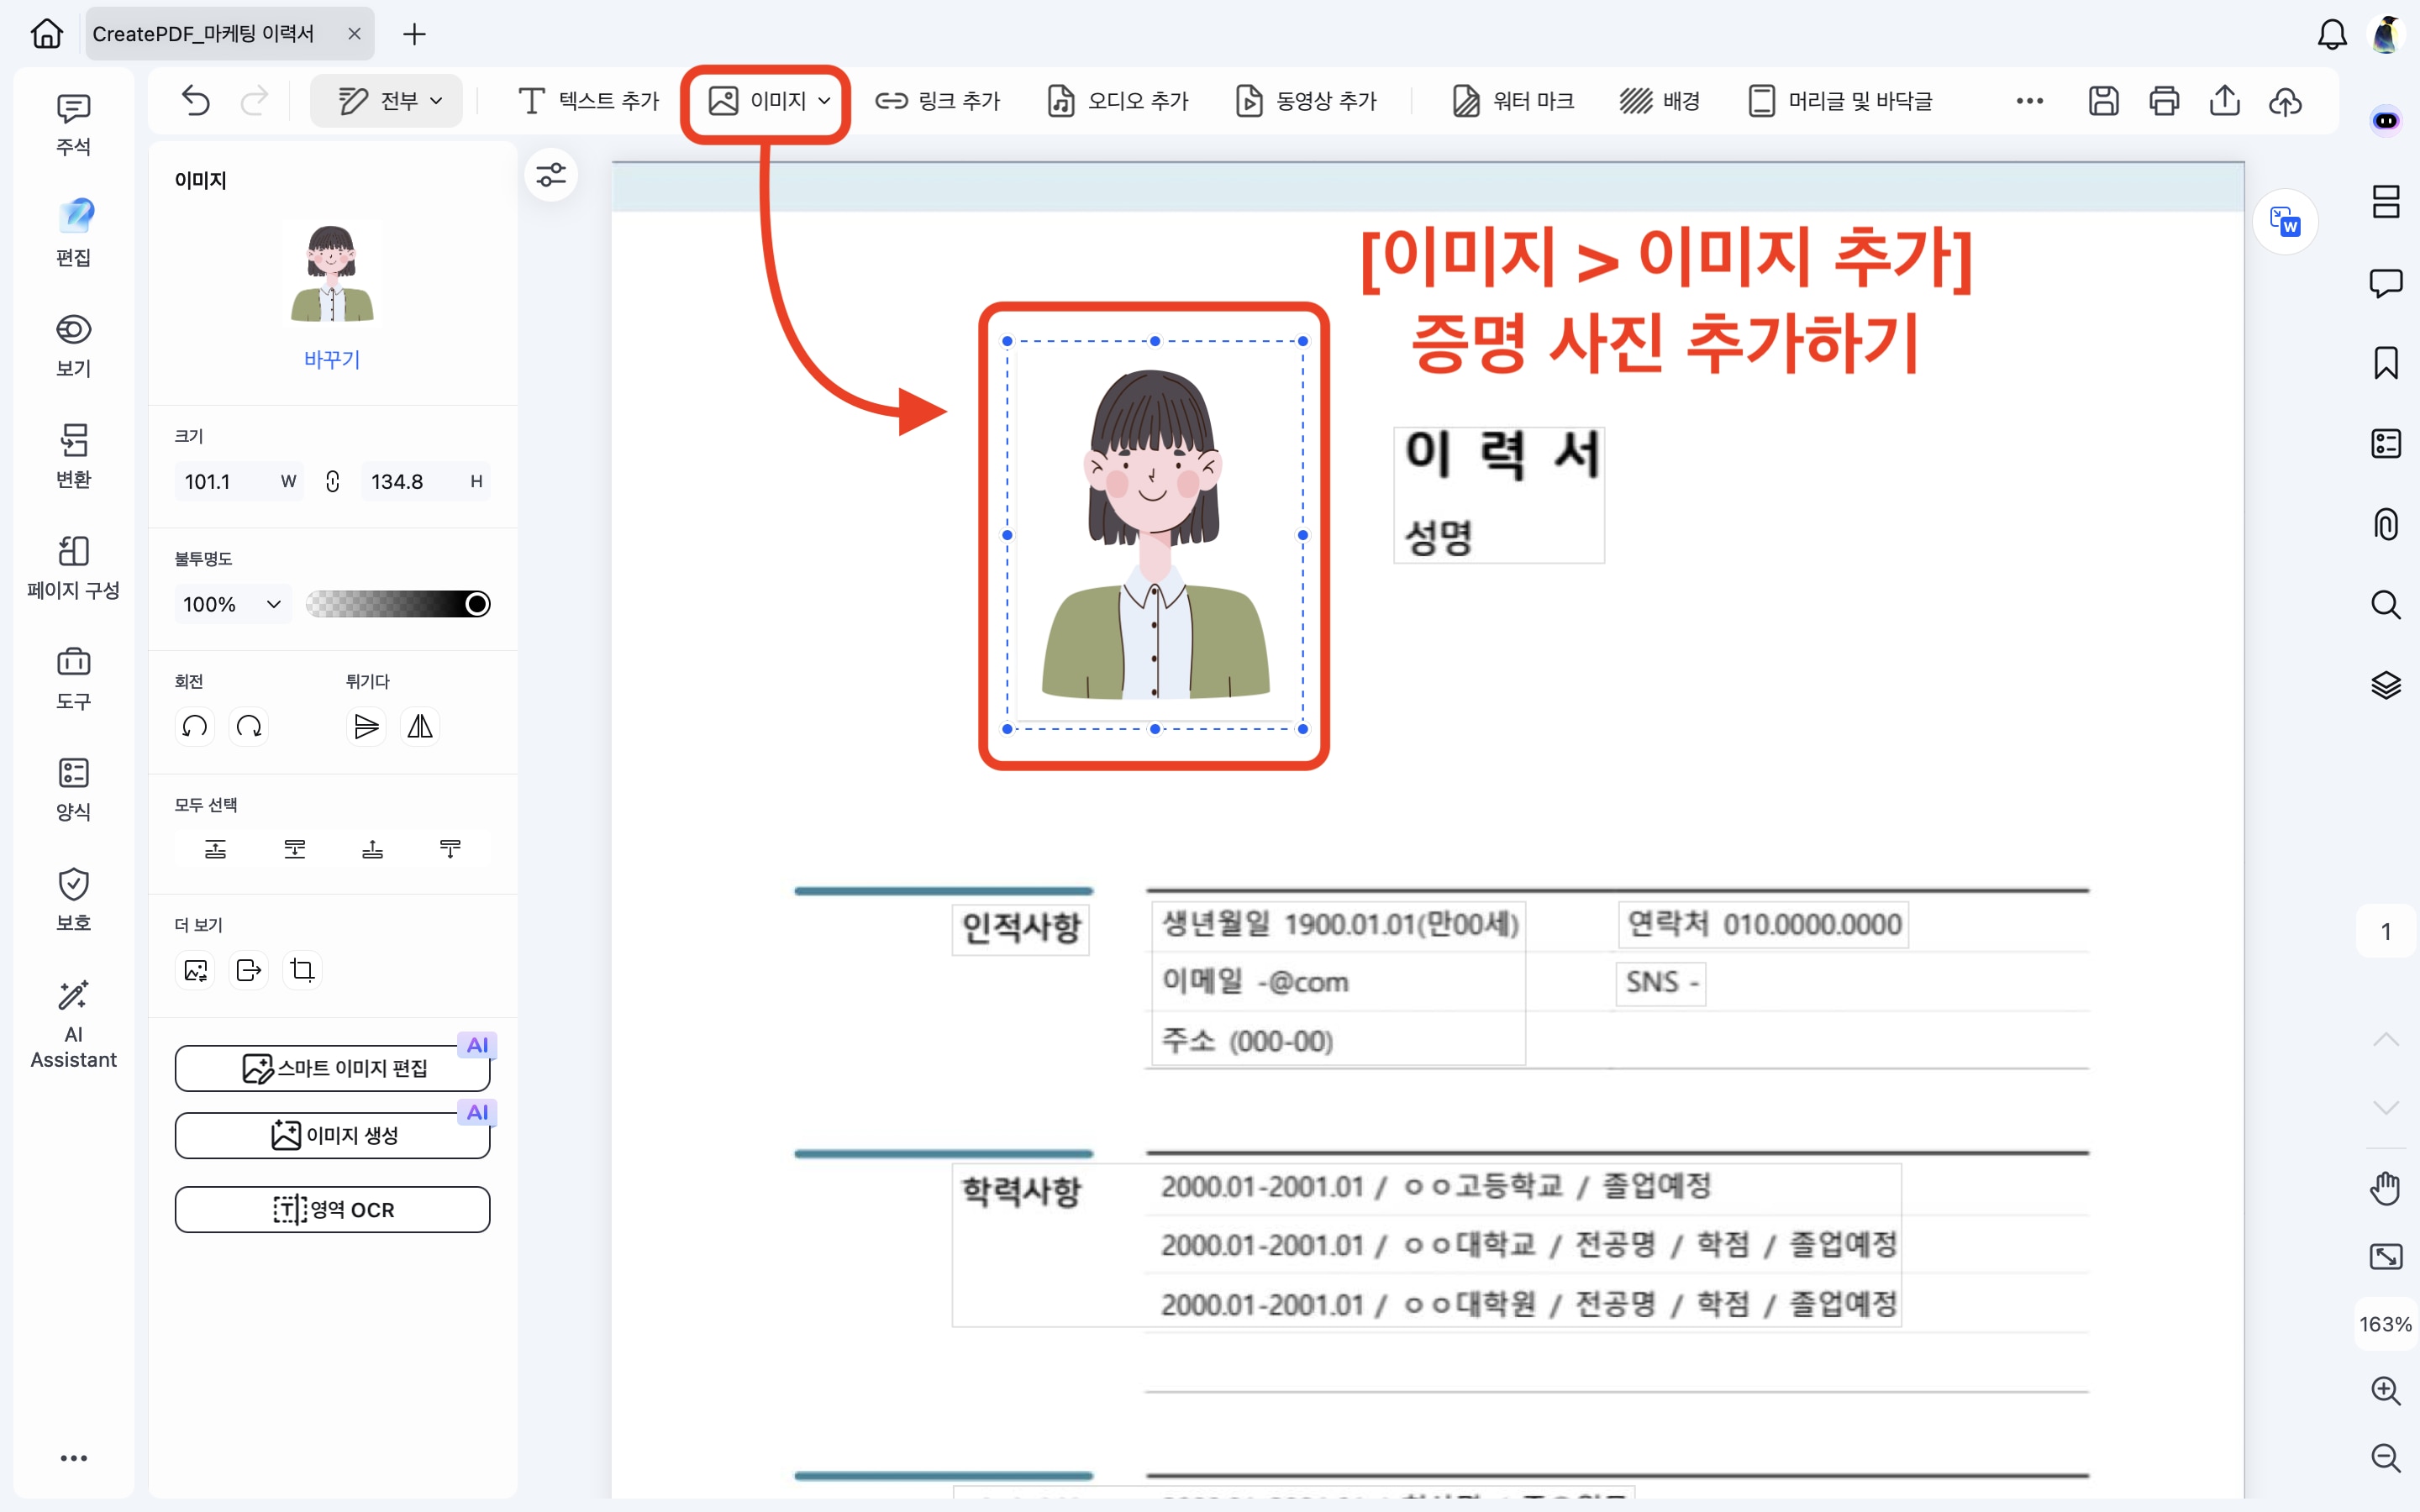Image resolution: width=2420 pixels, height=1512 pixels.
Task: Toggle the aspect ratio lock
Action: (x=333, y=482)
